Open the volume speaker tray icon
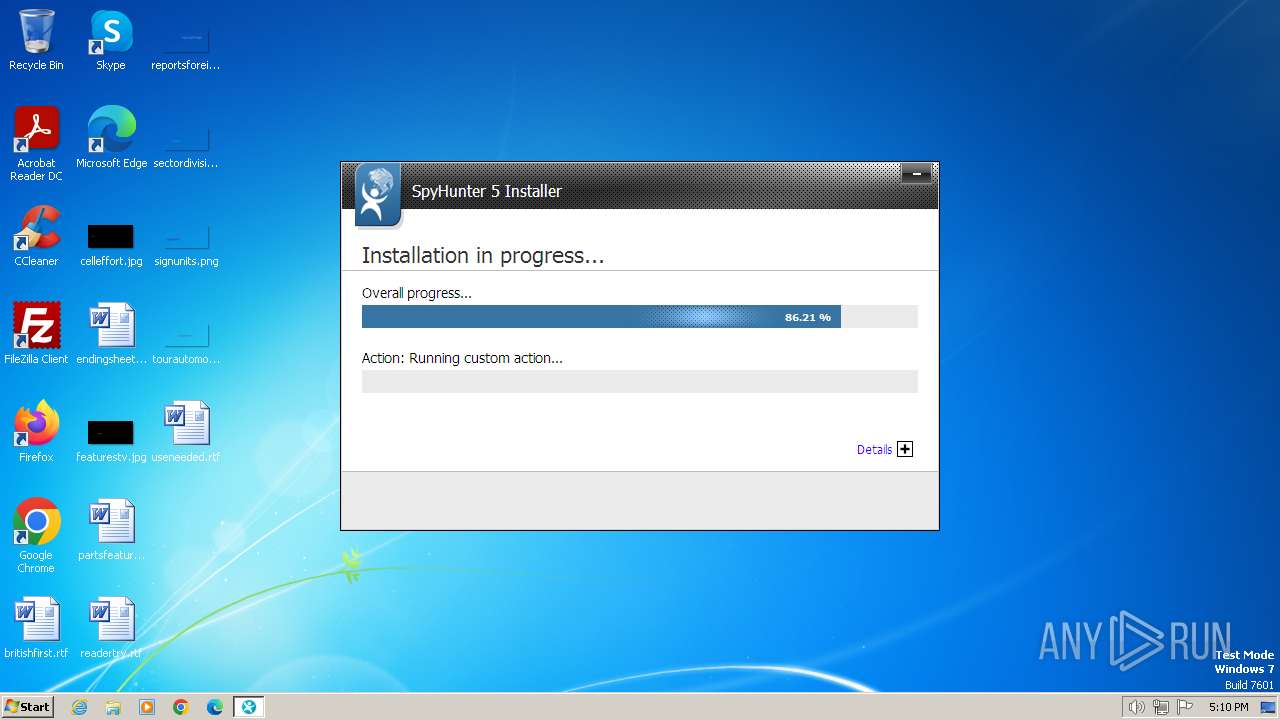Viewport: 1280px width, 720px height. (1136, 707)
